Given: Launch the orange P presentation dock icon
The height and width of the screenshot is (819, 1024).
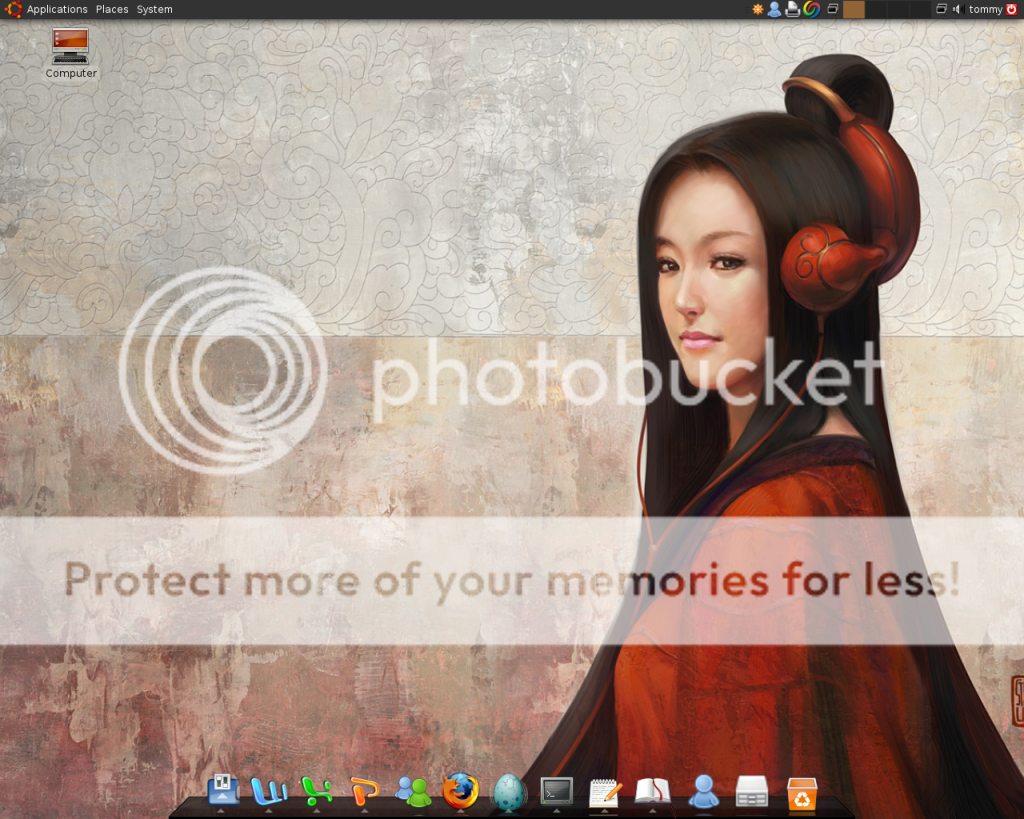Looking at the screenshot, I should (364, 791).
